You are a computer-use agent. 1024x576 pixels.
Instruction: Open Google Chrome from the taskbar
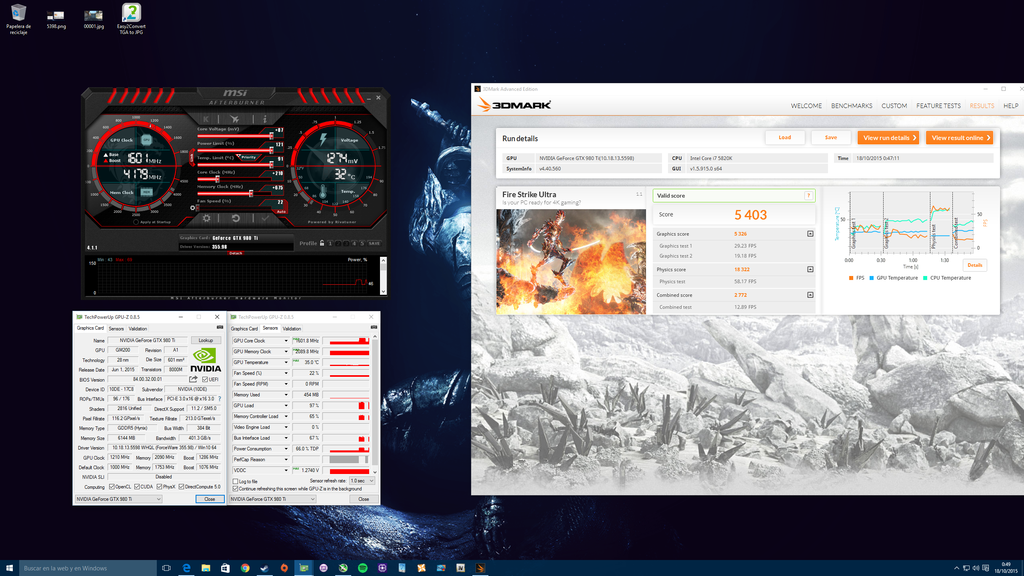click(x=245, y=568)
